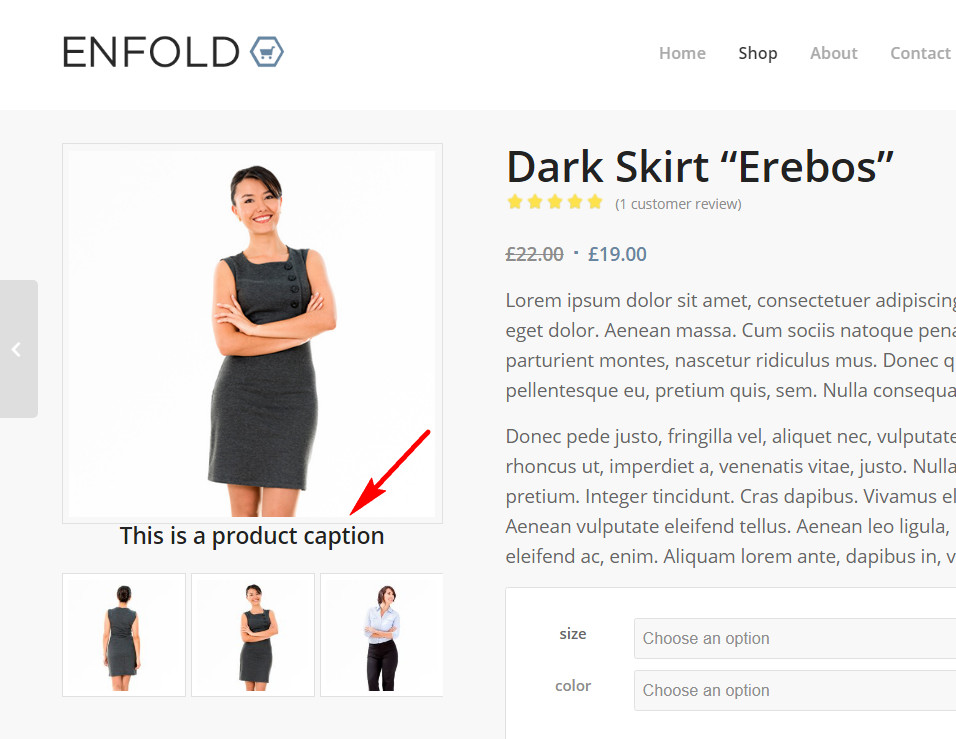The width and height of the screenshot is (956, 739).
Task: Click the first yellow rating star
Action: click(x=515, y=202)
